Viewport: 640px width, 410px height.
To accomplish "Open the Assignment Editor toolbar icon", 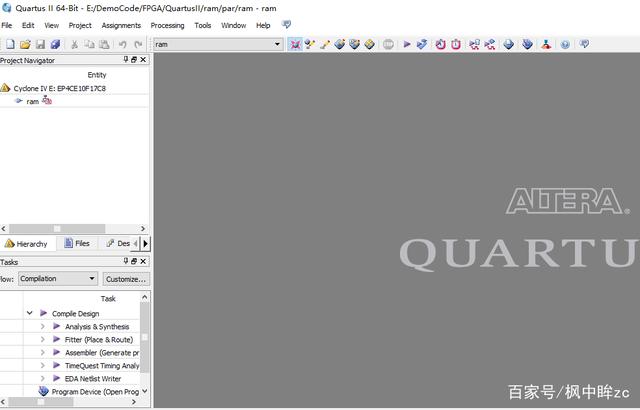I will (310, 44).
